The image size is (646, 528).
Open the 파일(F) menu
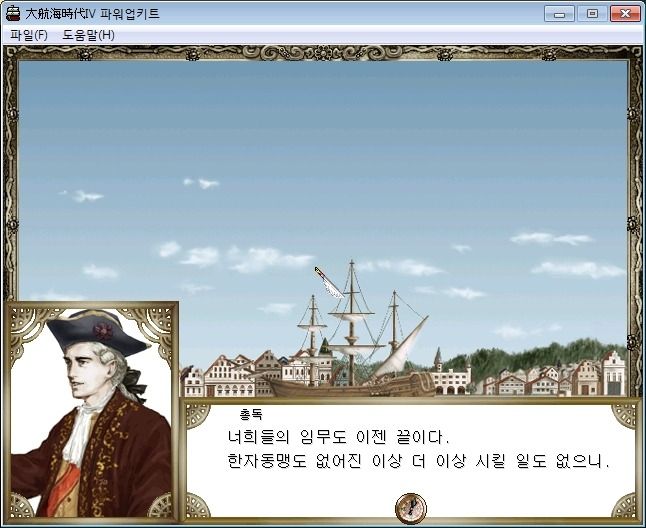coord(29,35)
